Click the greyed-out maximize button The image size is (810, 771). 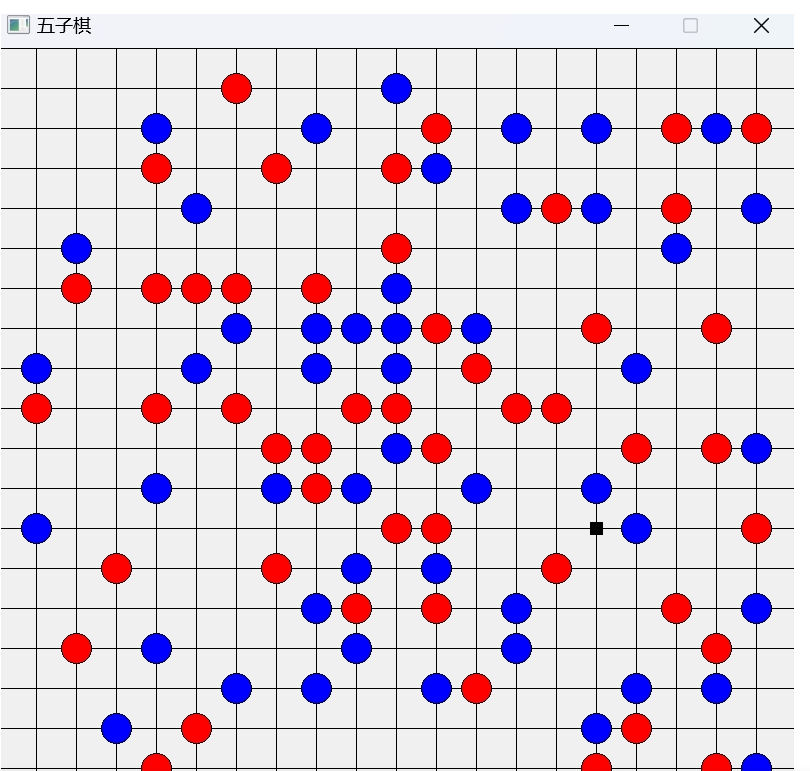(x=690, y=26)
